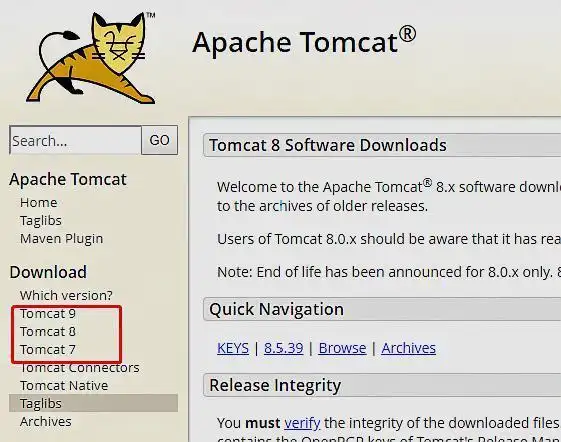This screenshot has width=561, height=442.
Task: Select Tomcat 9 in Download list
Action: tap(48, 314)
